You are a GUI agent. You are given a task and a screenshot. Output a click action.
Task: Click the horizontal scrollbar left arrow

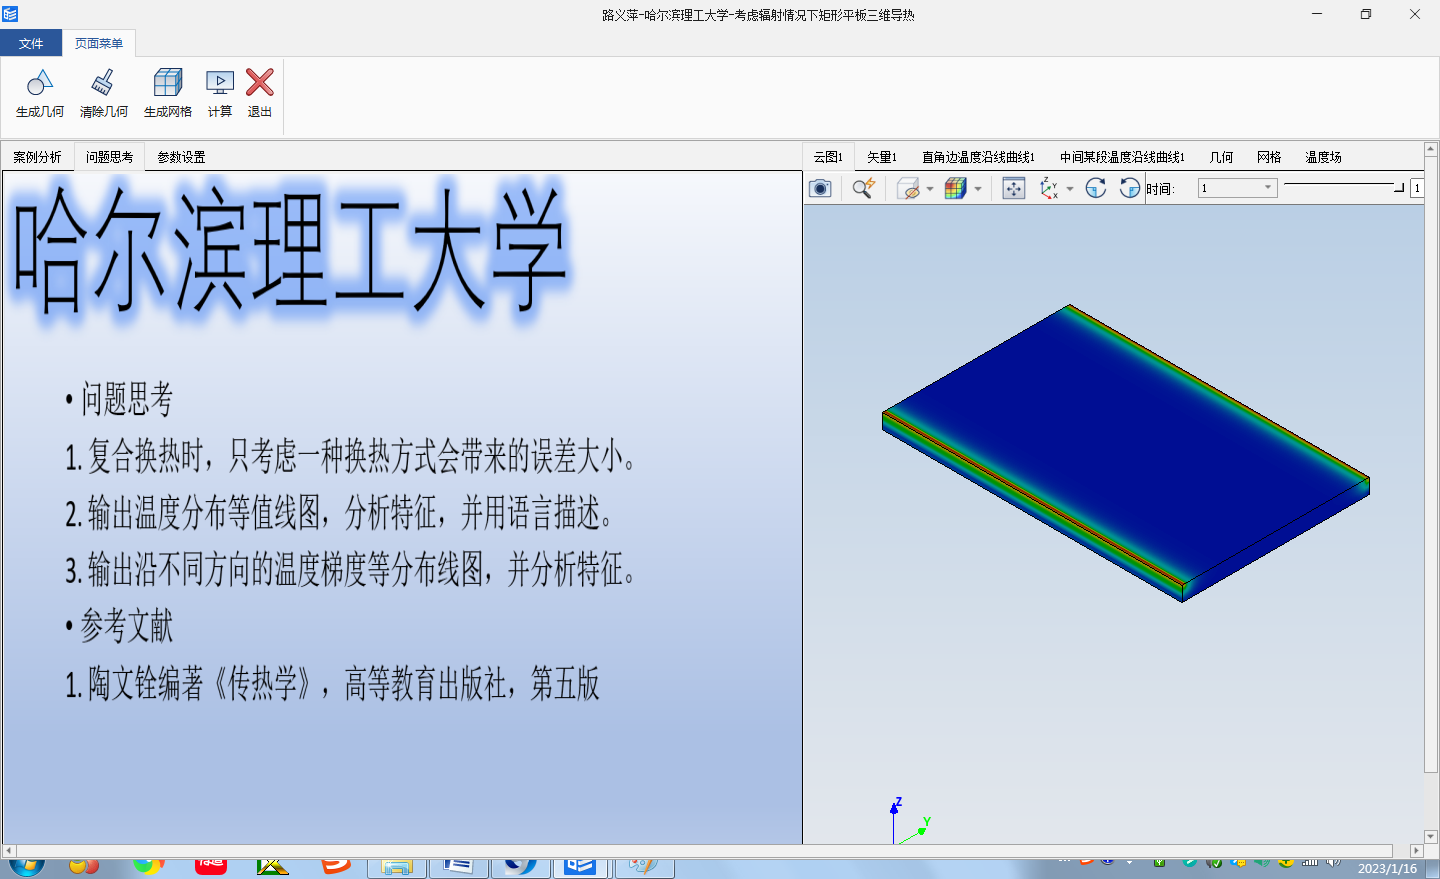[9, 851]
